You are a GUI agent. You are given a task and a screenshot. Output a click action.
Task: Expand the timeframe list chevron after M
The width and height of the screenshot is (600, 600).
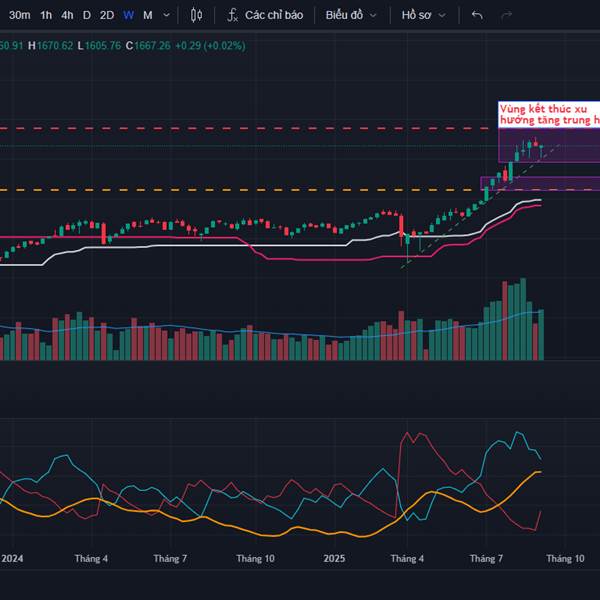[166, 15]
